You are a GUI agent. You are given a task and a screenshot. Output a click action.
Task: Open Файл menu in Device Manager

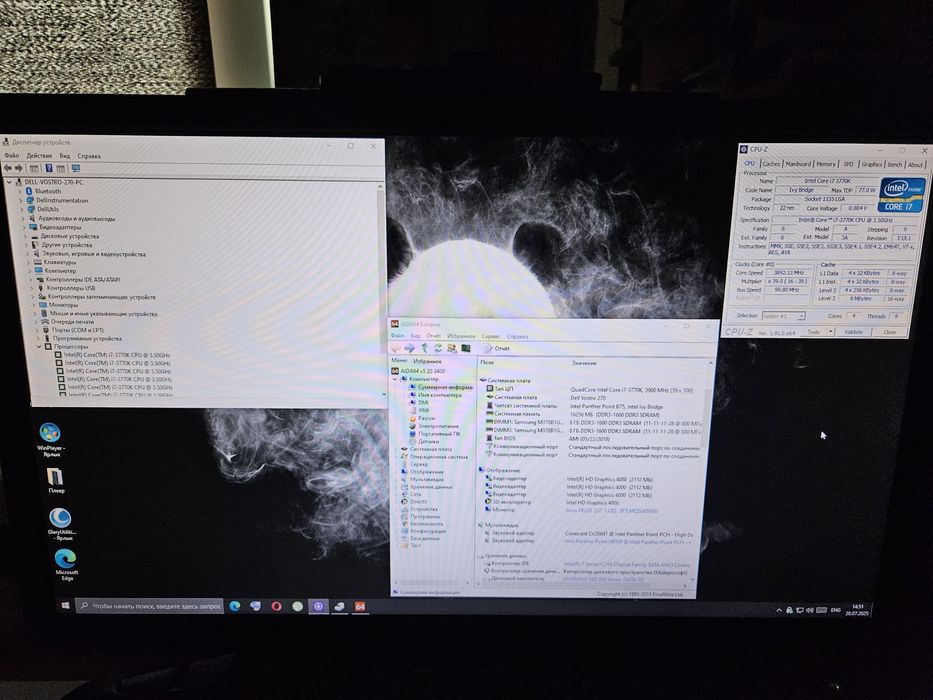click(x=11, y=155)
